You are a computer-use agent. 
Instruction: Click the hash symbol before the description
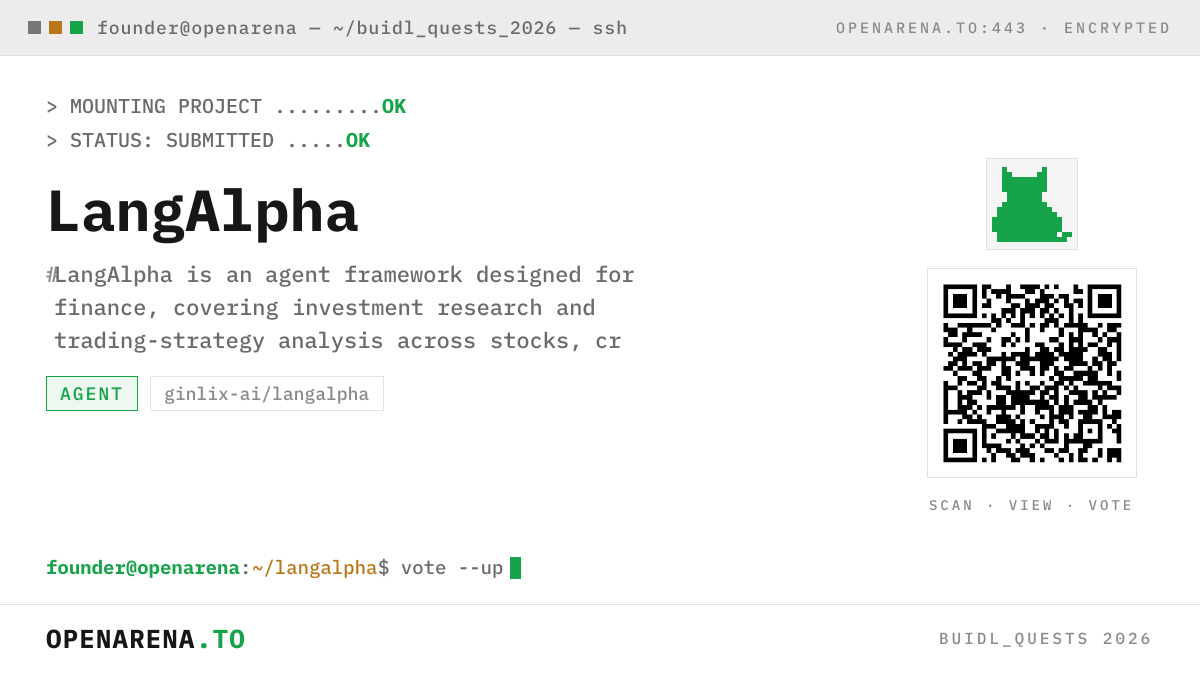tap(51, 274)
